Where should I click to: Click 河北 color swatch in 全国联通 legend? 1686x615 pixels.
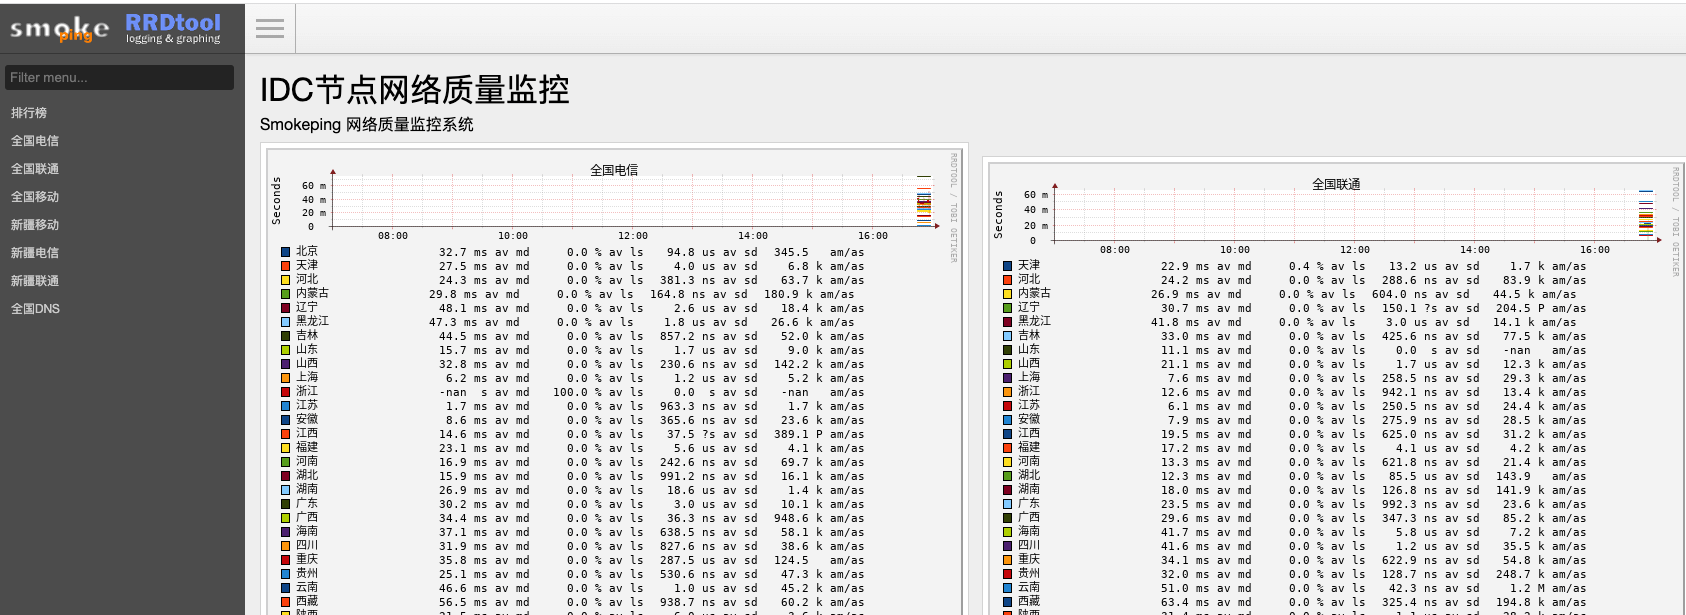1008,280
